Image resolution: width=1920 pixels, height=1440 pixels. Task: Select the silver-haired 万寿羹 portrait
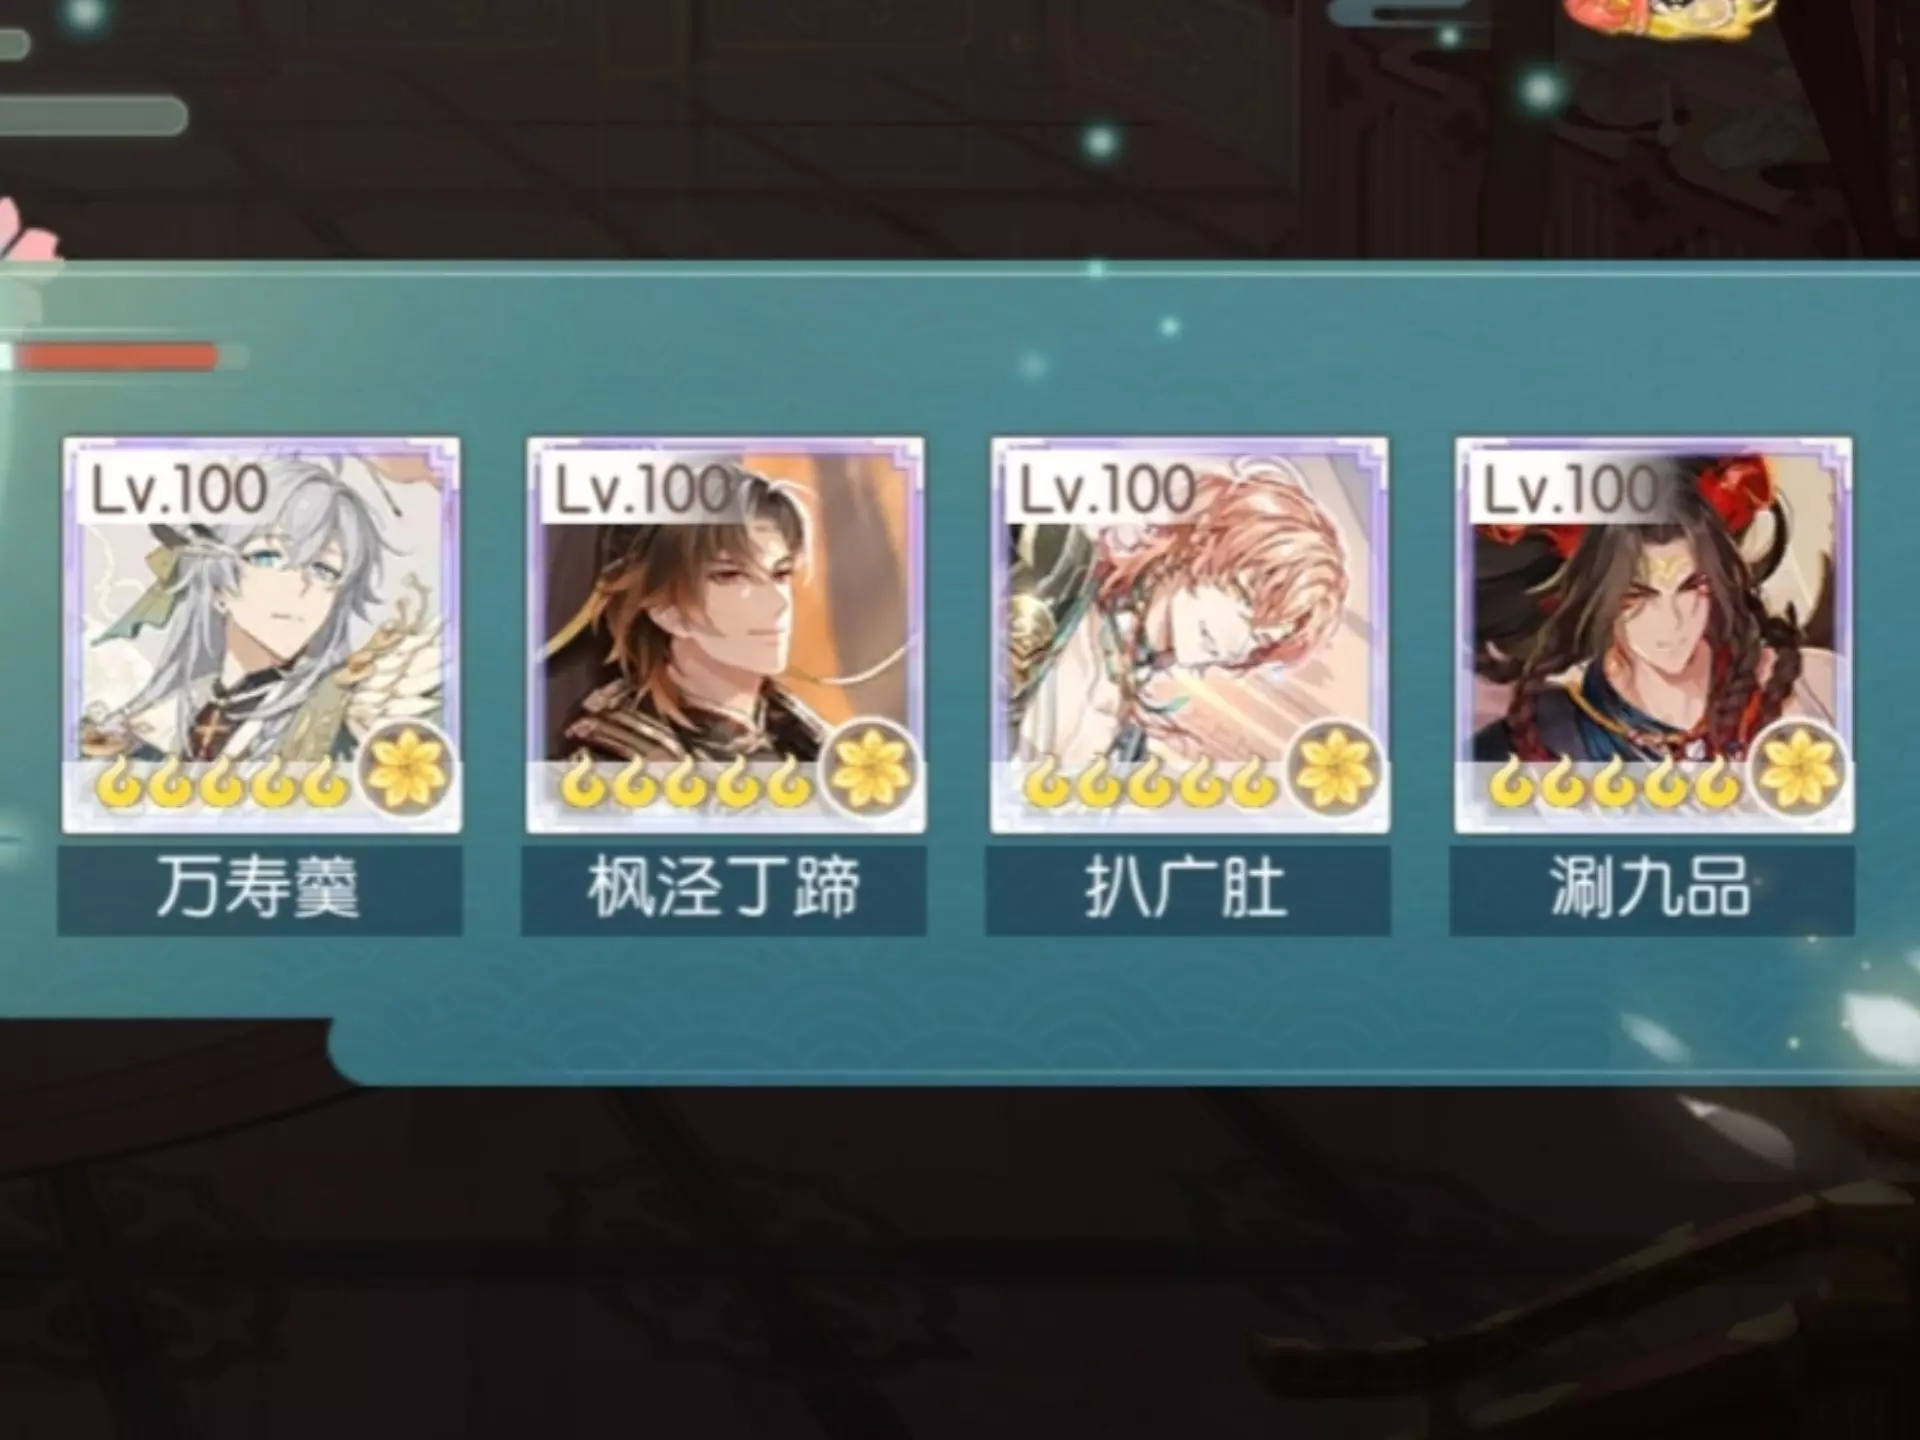pos(261,634)
